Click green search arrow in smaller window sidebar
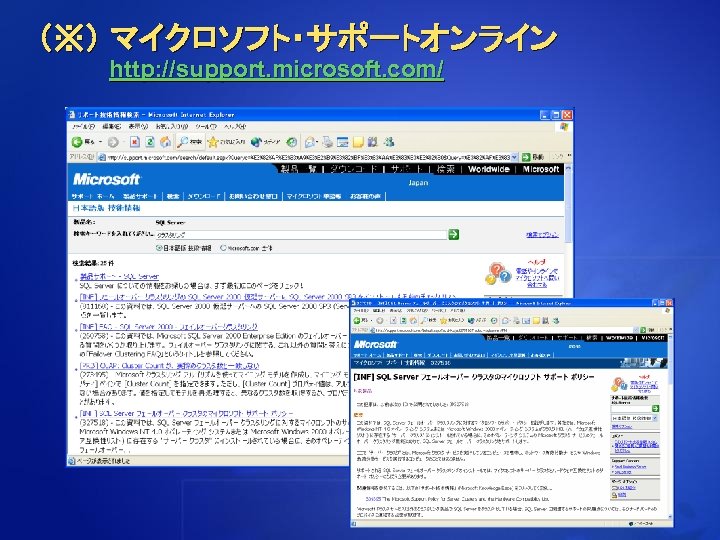The height and width of the screenshot is (540, 720). tap(655, 408)
